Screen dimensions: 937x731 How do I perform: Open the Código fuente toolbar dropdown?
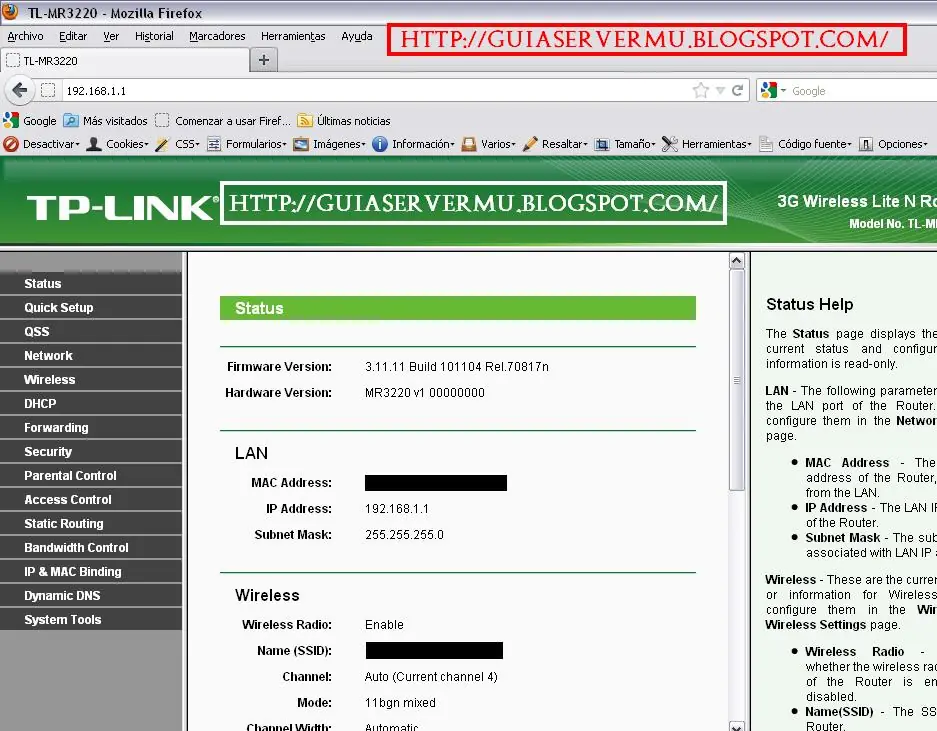(805, 144)
